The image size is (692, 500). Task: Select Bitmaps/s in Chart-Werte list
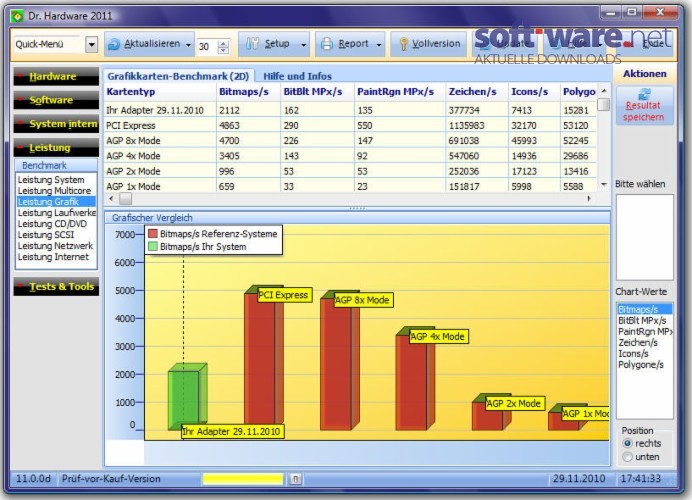(x=644, y=309)
